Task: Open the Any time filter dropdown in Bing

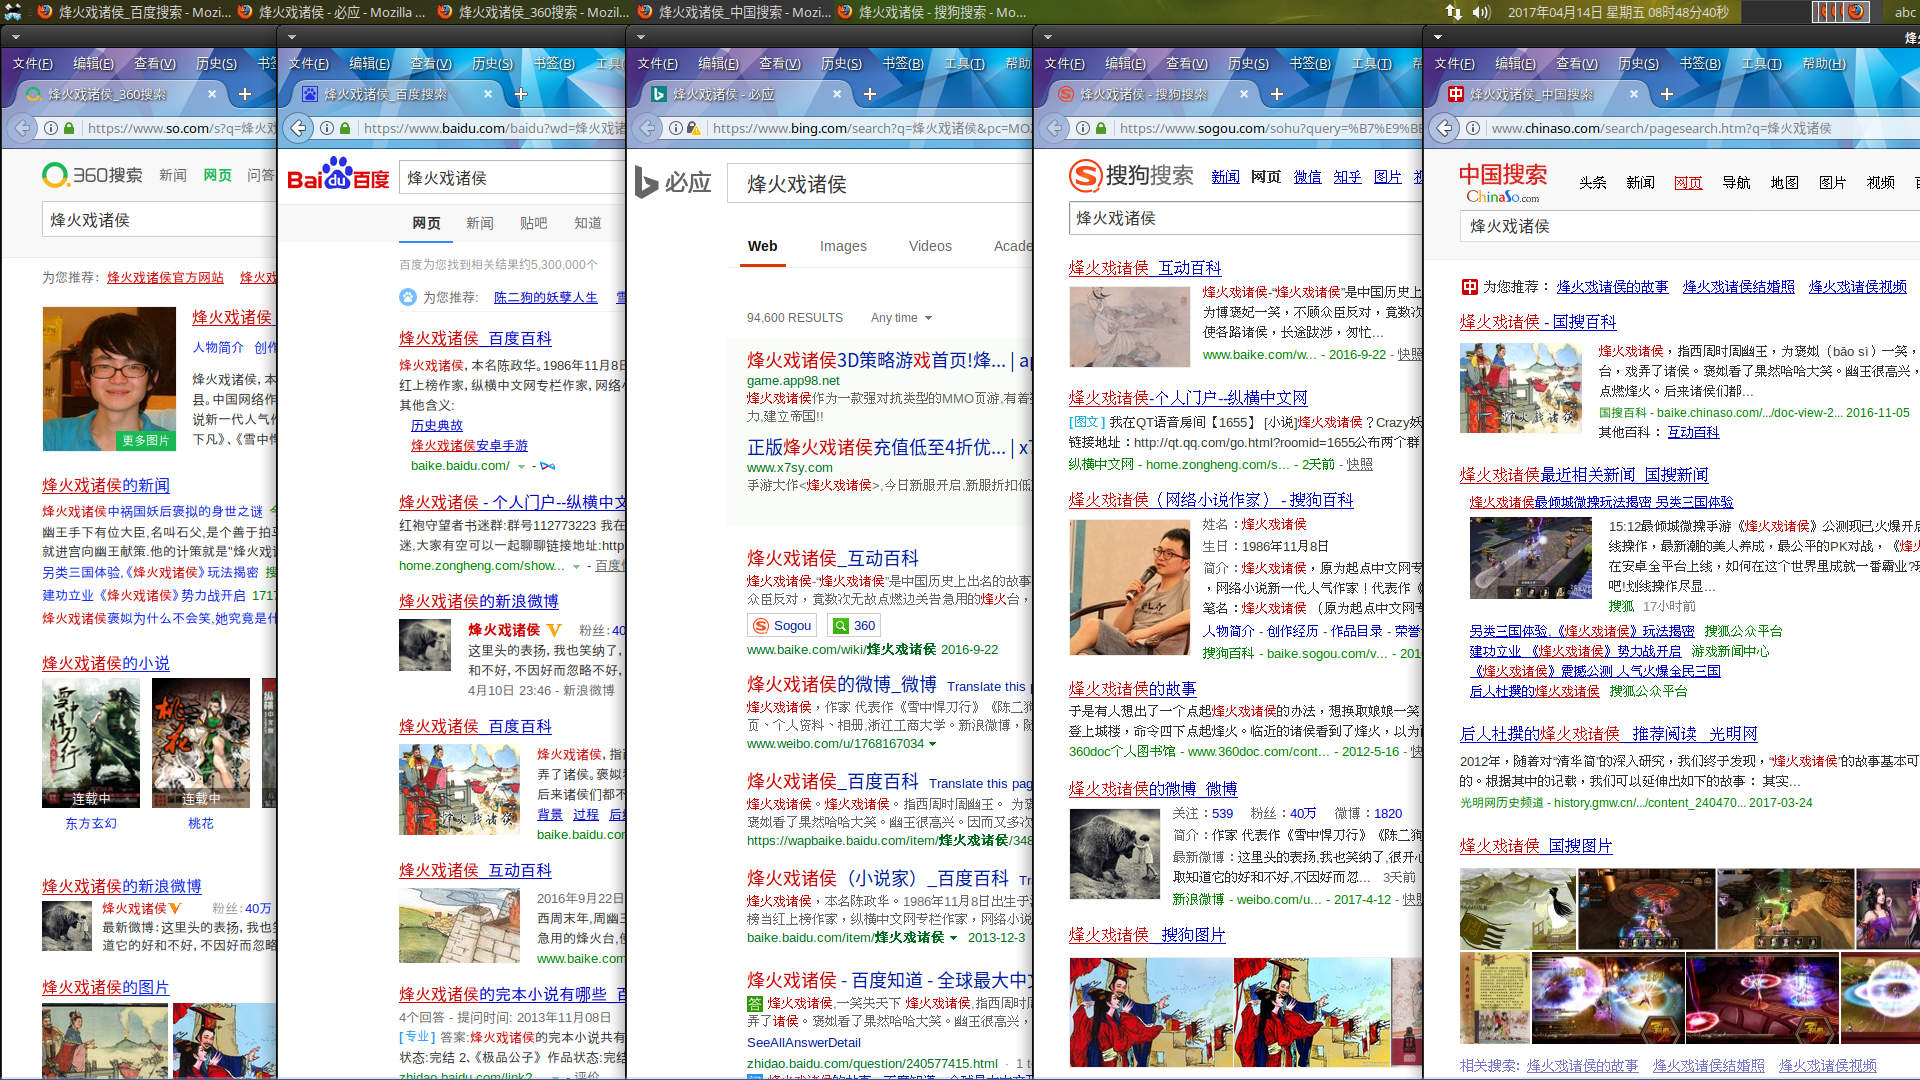Action: point(901,318)
